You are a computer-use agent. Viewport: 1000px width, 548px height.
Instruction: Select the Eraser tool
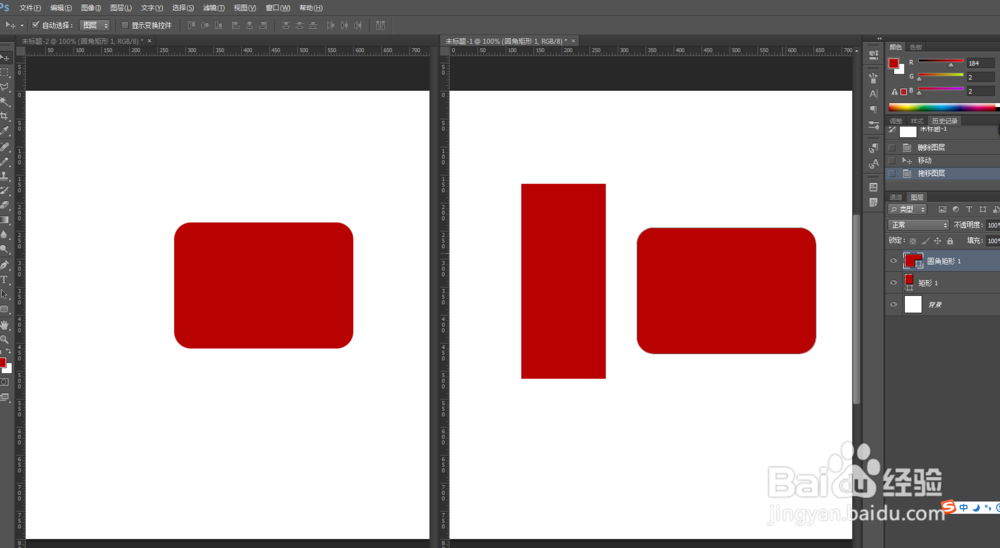click(5, 205)
